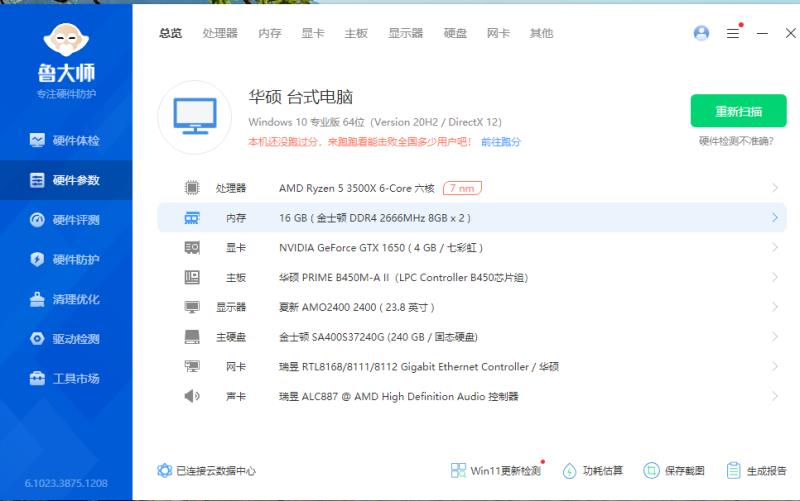Click the large desktop computer icon
This screenshot has height=501, width=800.
coord(195,117)
